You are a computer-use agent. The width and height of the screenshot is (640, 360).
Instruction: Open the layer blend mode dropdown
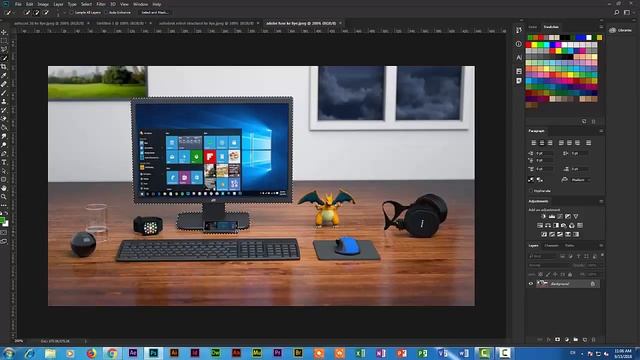pos(549,265)
